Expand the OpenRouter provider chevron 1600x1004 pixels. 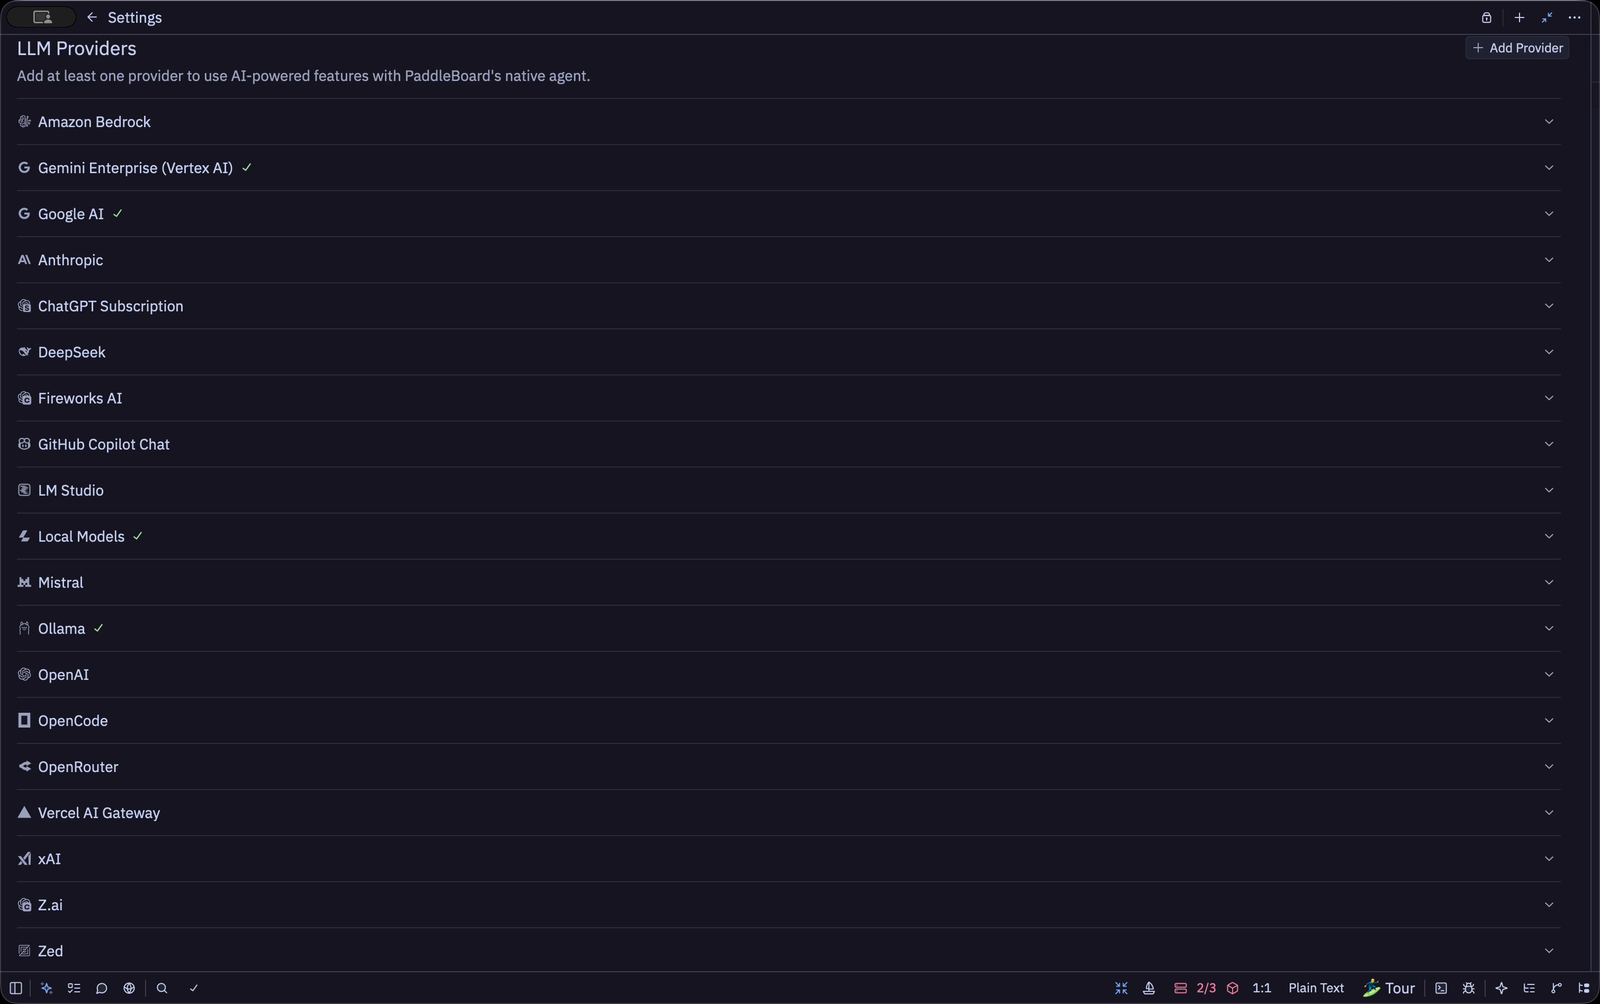pos(1549,767)
